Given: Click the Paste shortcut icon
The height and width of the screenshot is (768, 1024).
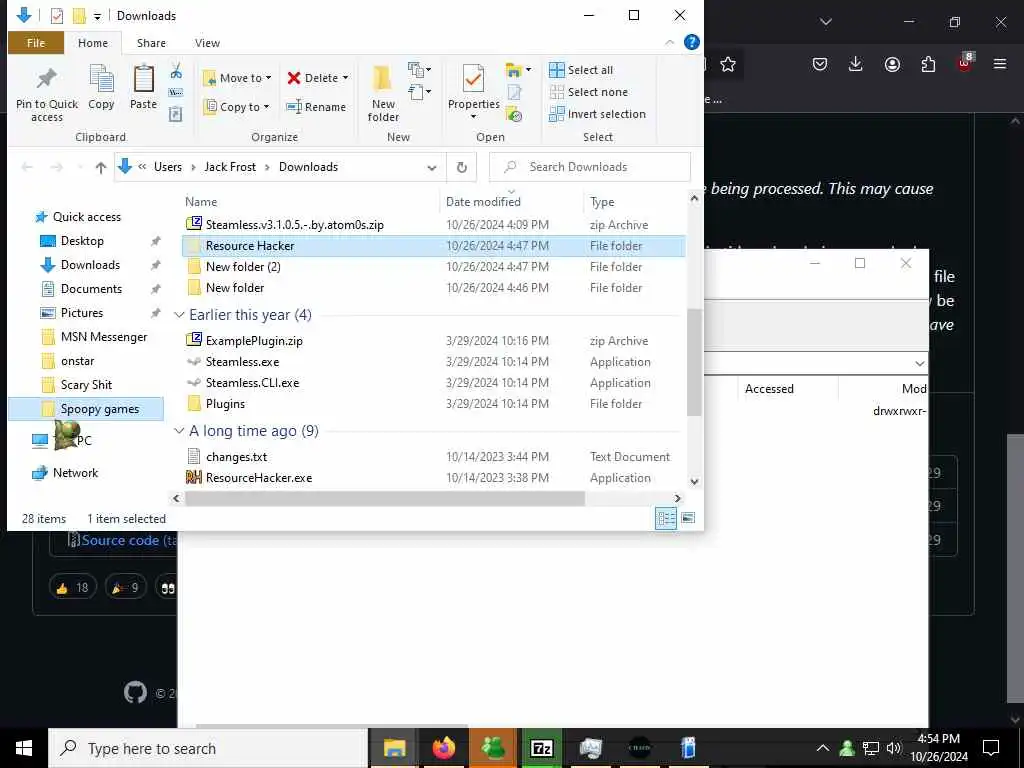Looking at the screenshot, I should click(x=176, y=114).
